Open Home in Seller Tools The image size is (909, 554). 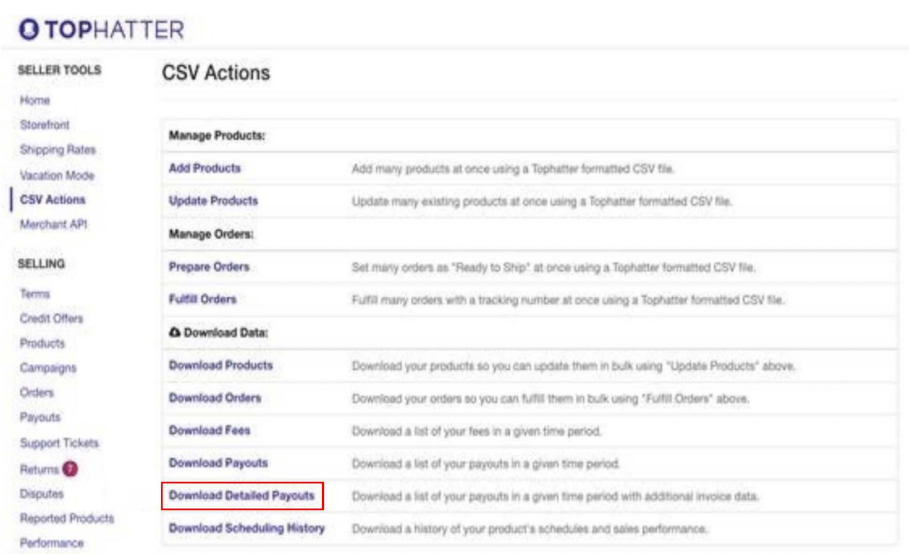pos(35,100)
